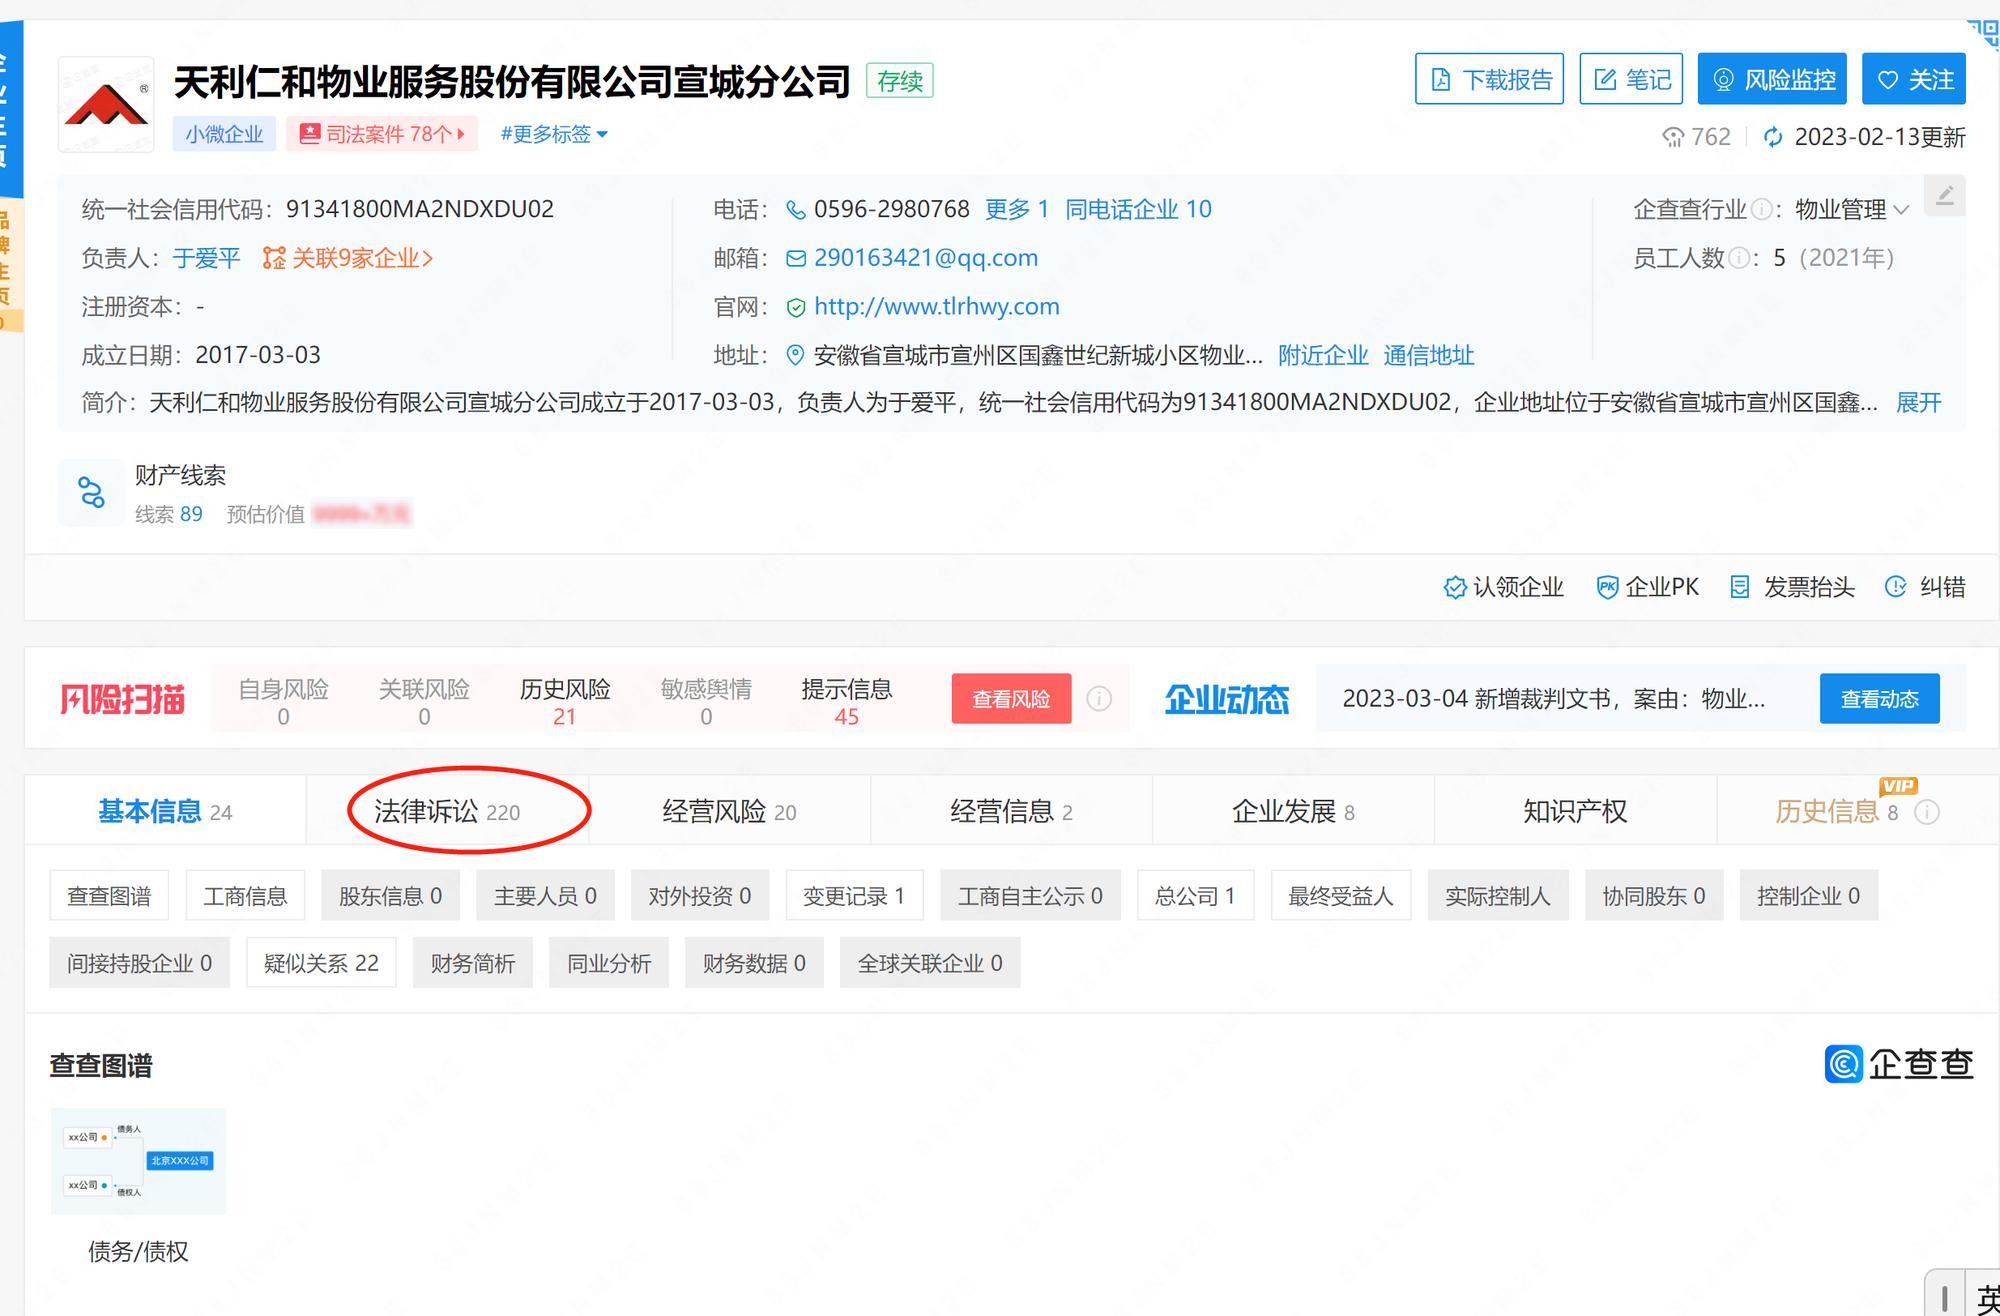Click the 债务/债权 graph thumbnail
The image size is (2000, 1316).
coord(138,1160)
